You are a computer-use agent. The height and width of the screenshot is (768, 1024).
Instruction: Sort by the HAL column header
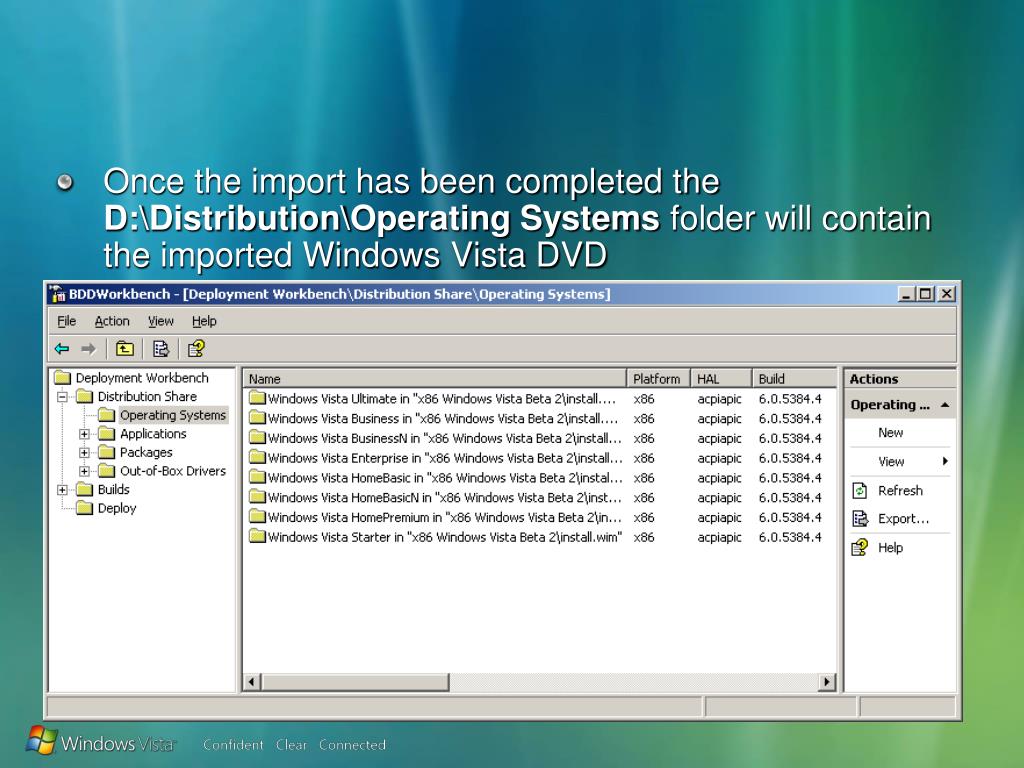tap(720, 379)
